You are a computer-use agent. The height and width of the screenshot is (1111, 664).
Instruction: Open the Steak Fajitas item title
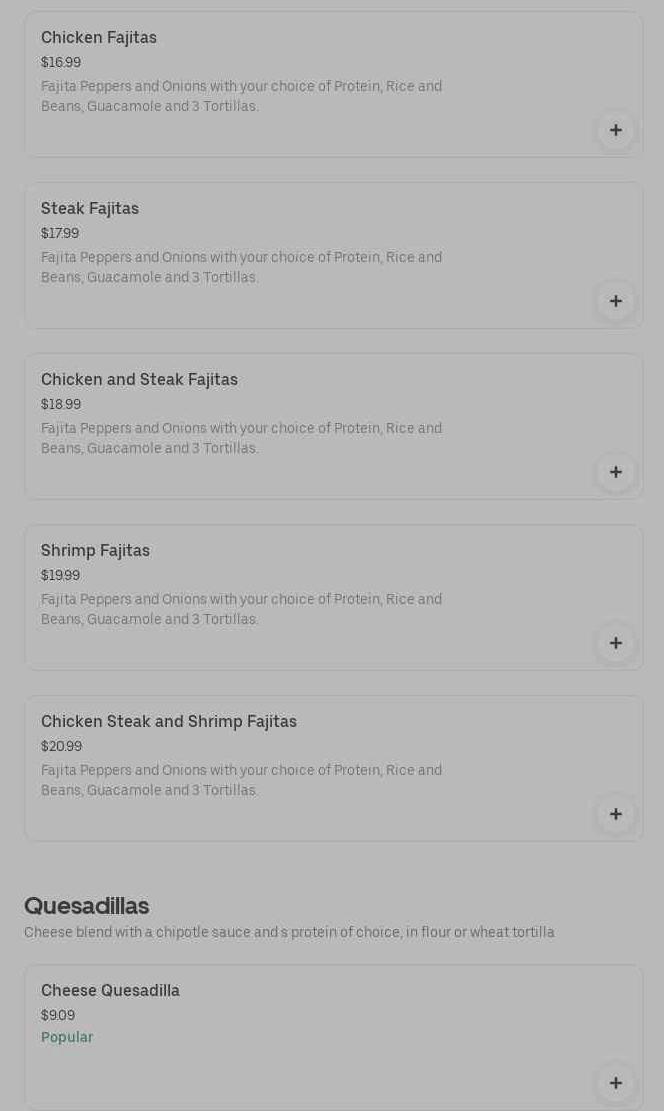(x=90, y=209)
